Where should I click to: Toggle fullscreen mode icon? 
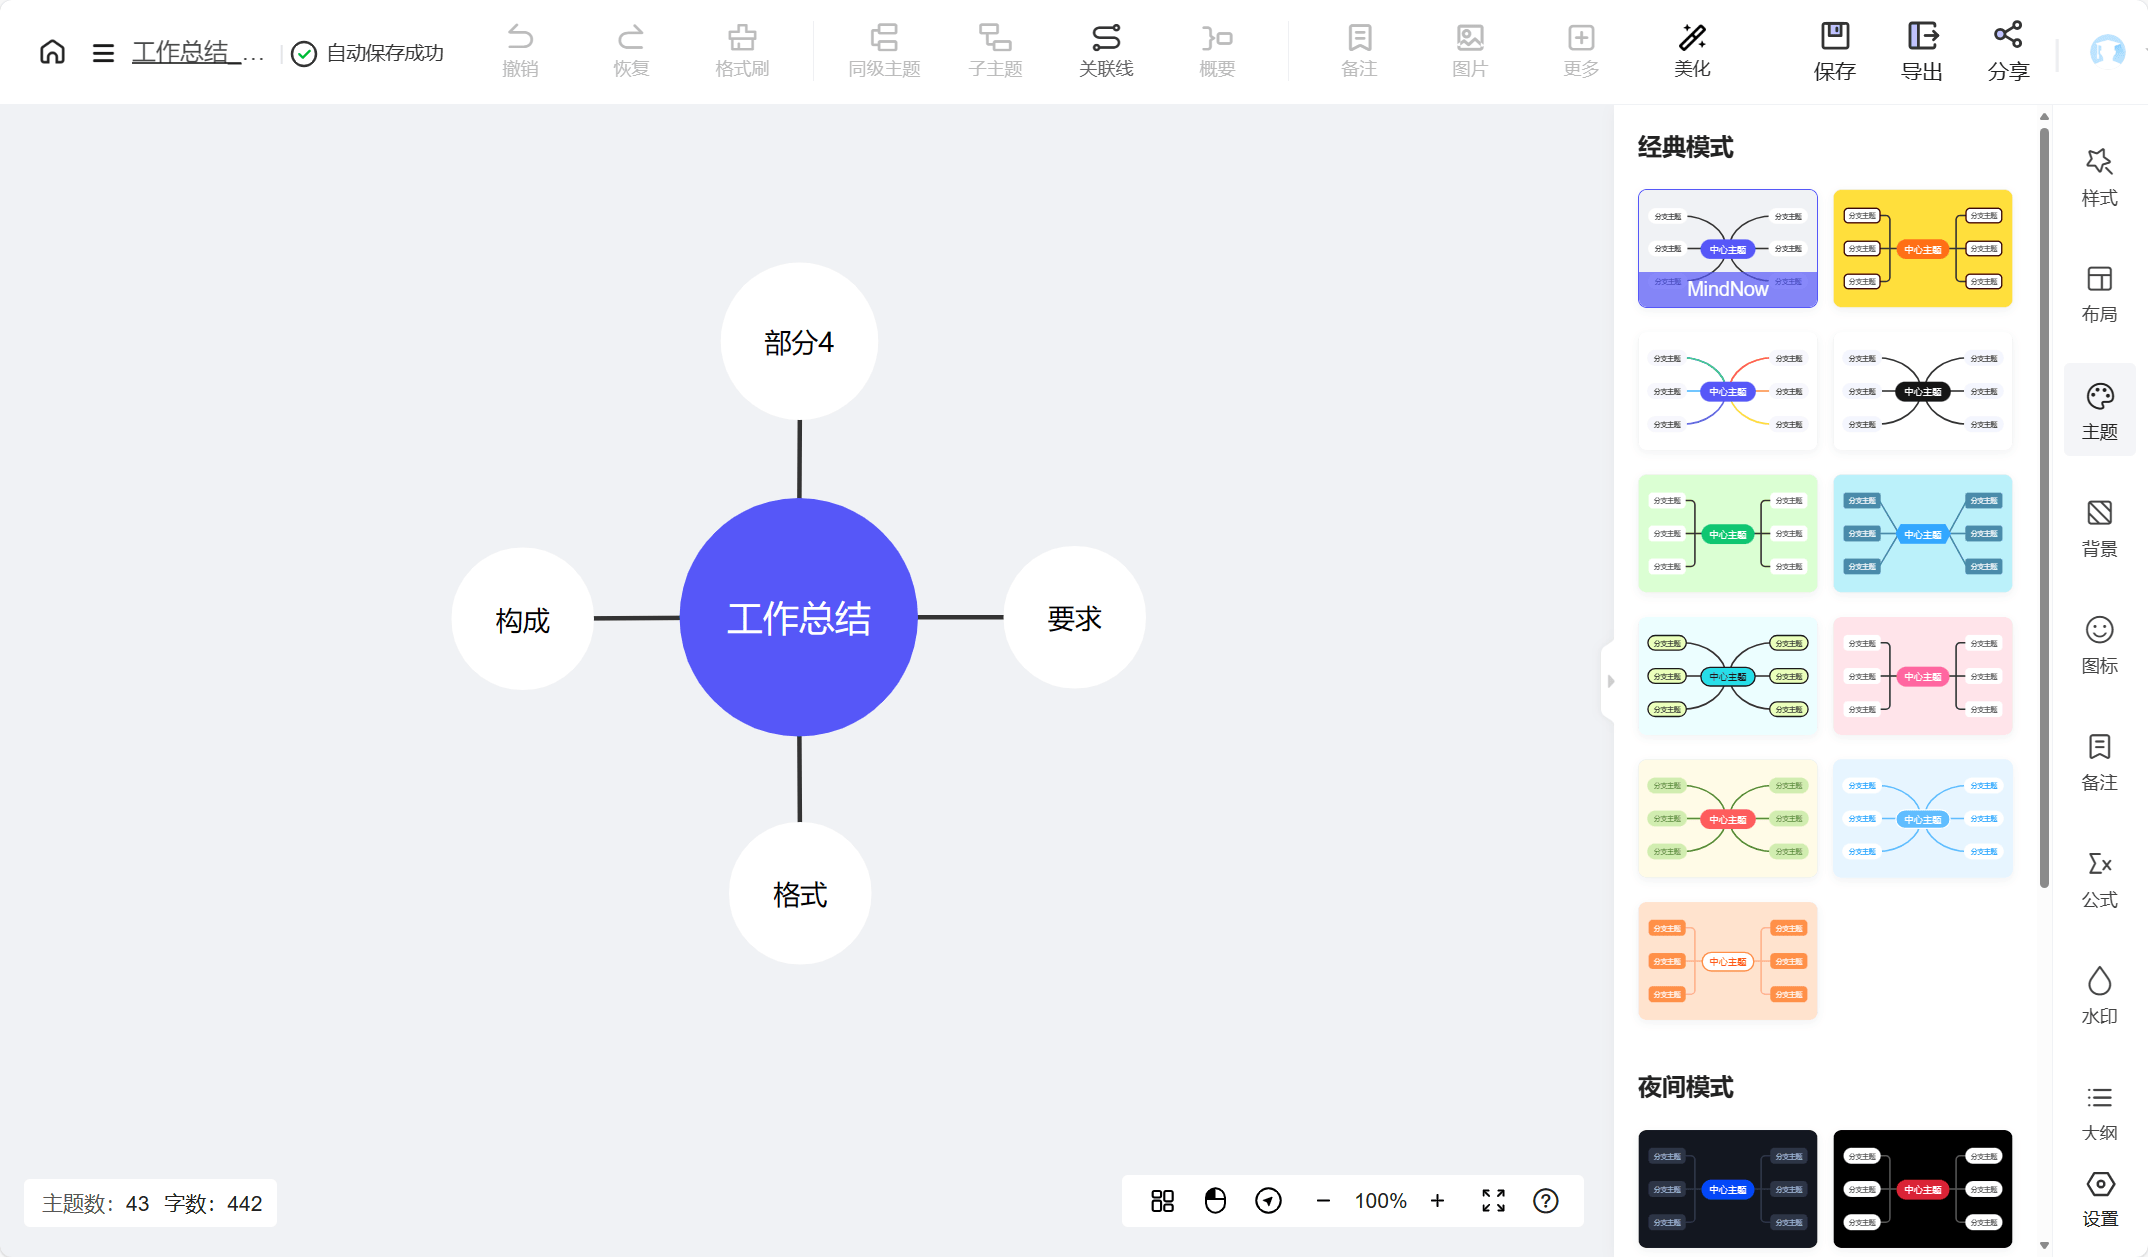[1493, 1200]
